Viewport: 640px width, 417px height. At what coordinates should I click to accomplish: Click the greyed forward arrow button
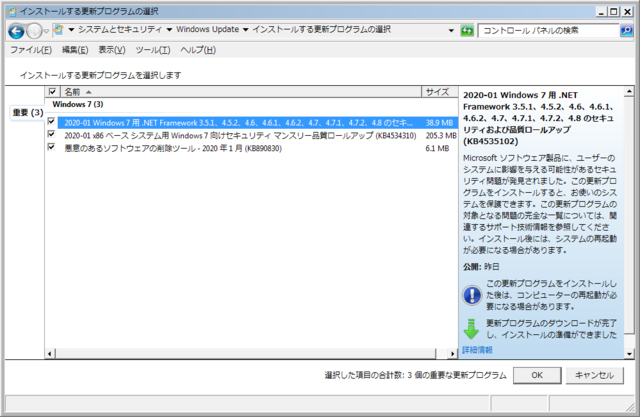pyautogui.click(x=34, y=31)
